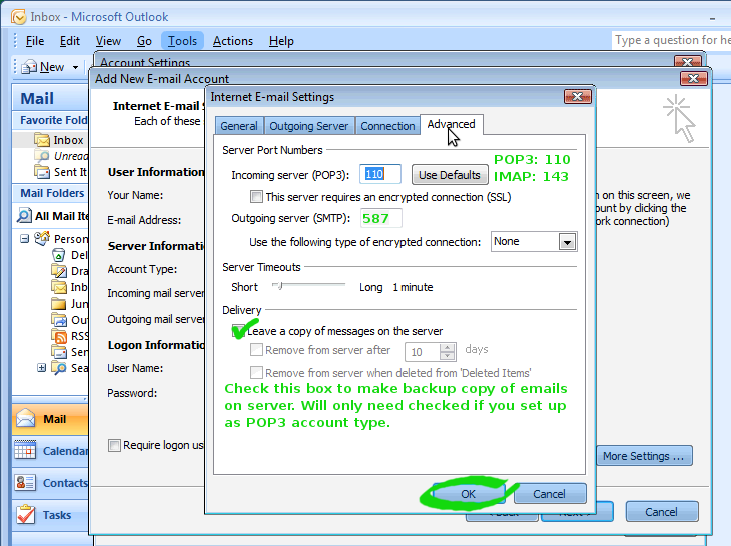Select the Inbox folder icon in Favorite Folders
The height and width of the screenshot is (546, 731).
point(42,139)
